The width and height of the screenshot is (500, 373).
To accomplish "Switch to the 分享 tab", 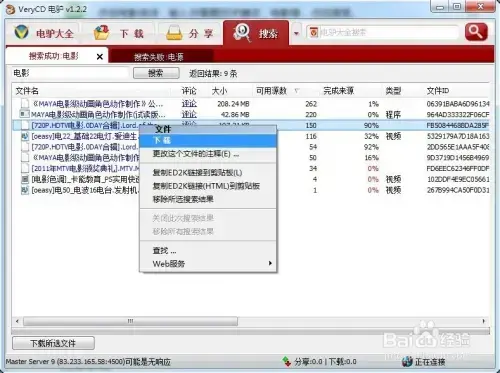I will pos(189,33).
